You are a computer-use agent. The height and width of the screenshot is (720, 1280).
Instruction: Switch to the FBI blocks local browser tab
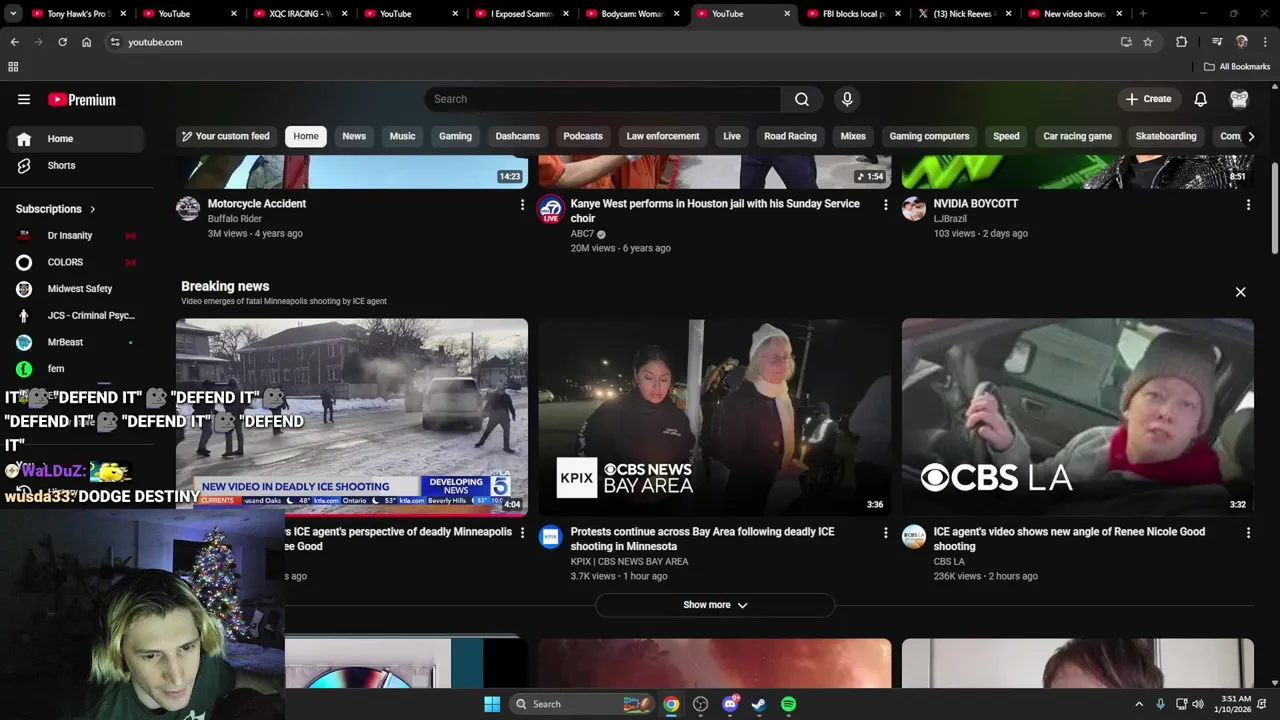(853, 14)
